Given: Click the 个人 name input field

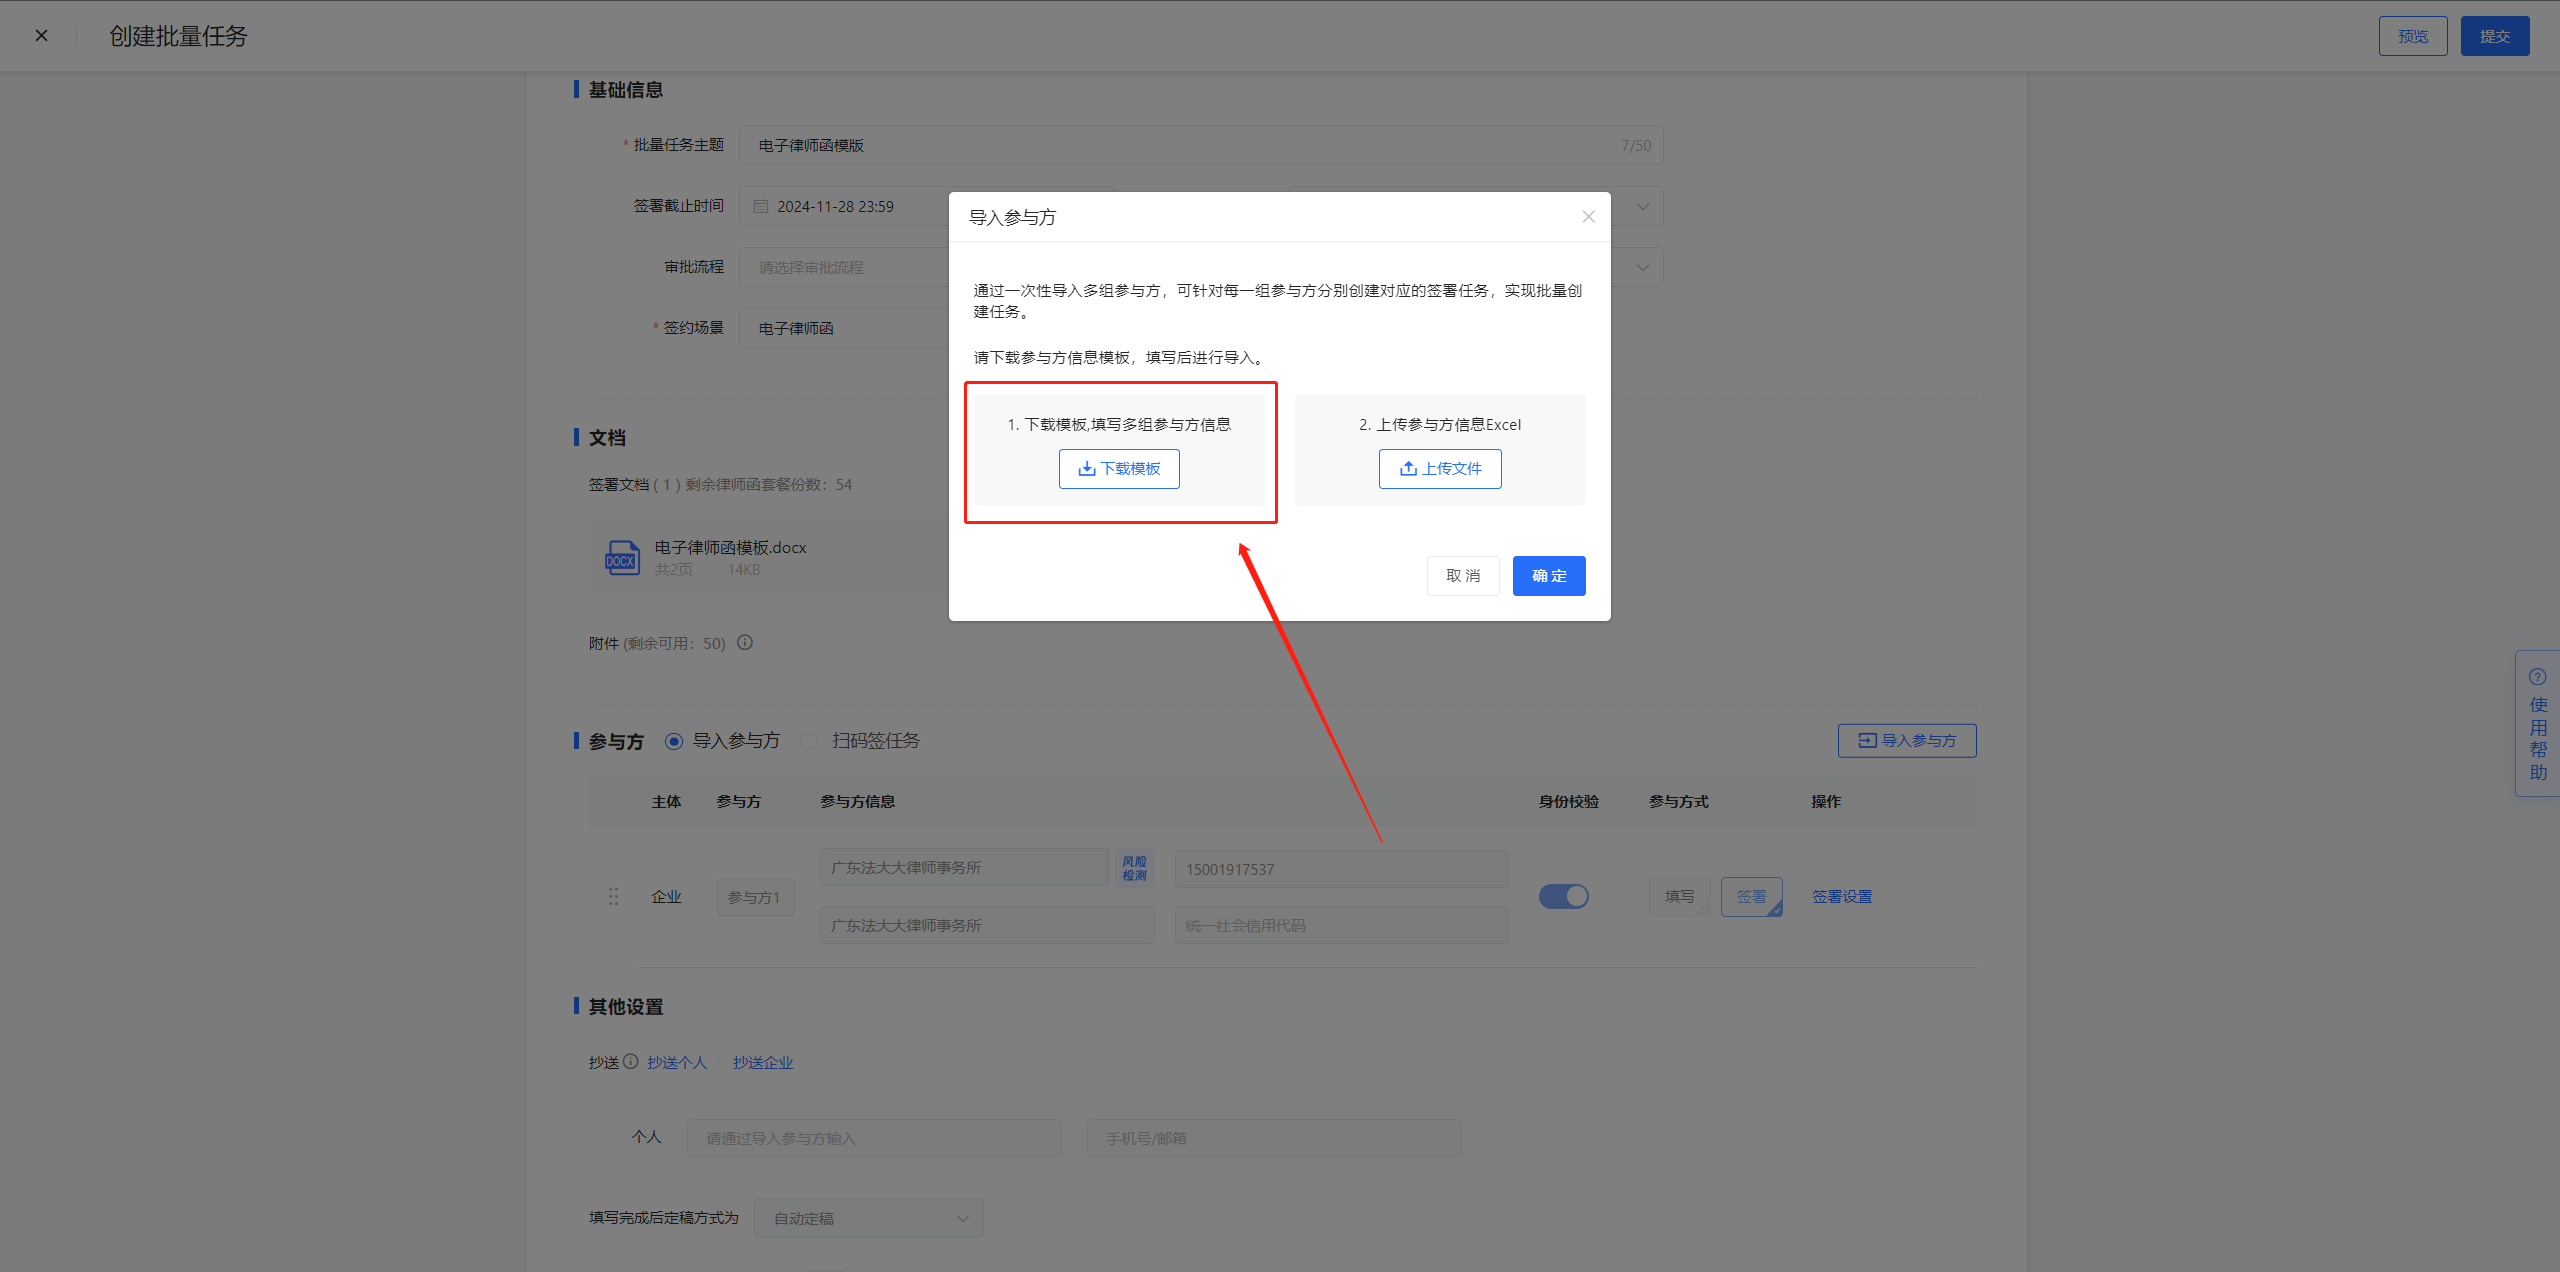Looking at the screenshot, I should [x=874, y=1138].
